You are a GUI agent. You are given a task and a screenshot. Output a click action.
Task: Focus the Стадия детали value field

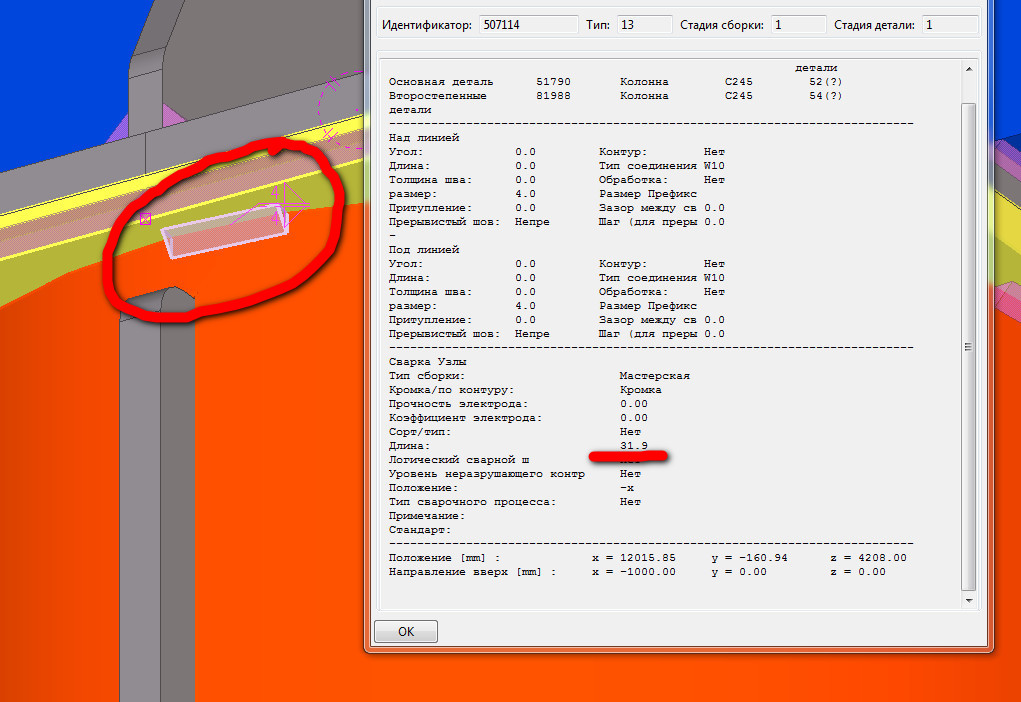click(x=948, y=24)
